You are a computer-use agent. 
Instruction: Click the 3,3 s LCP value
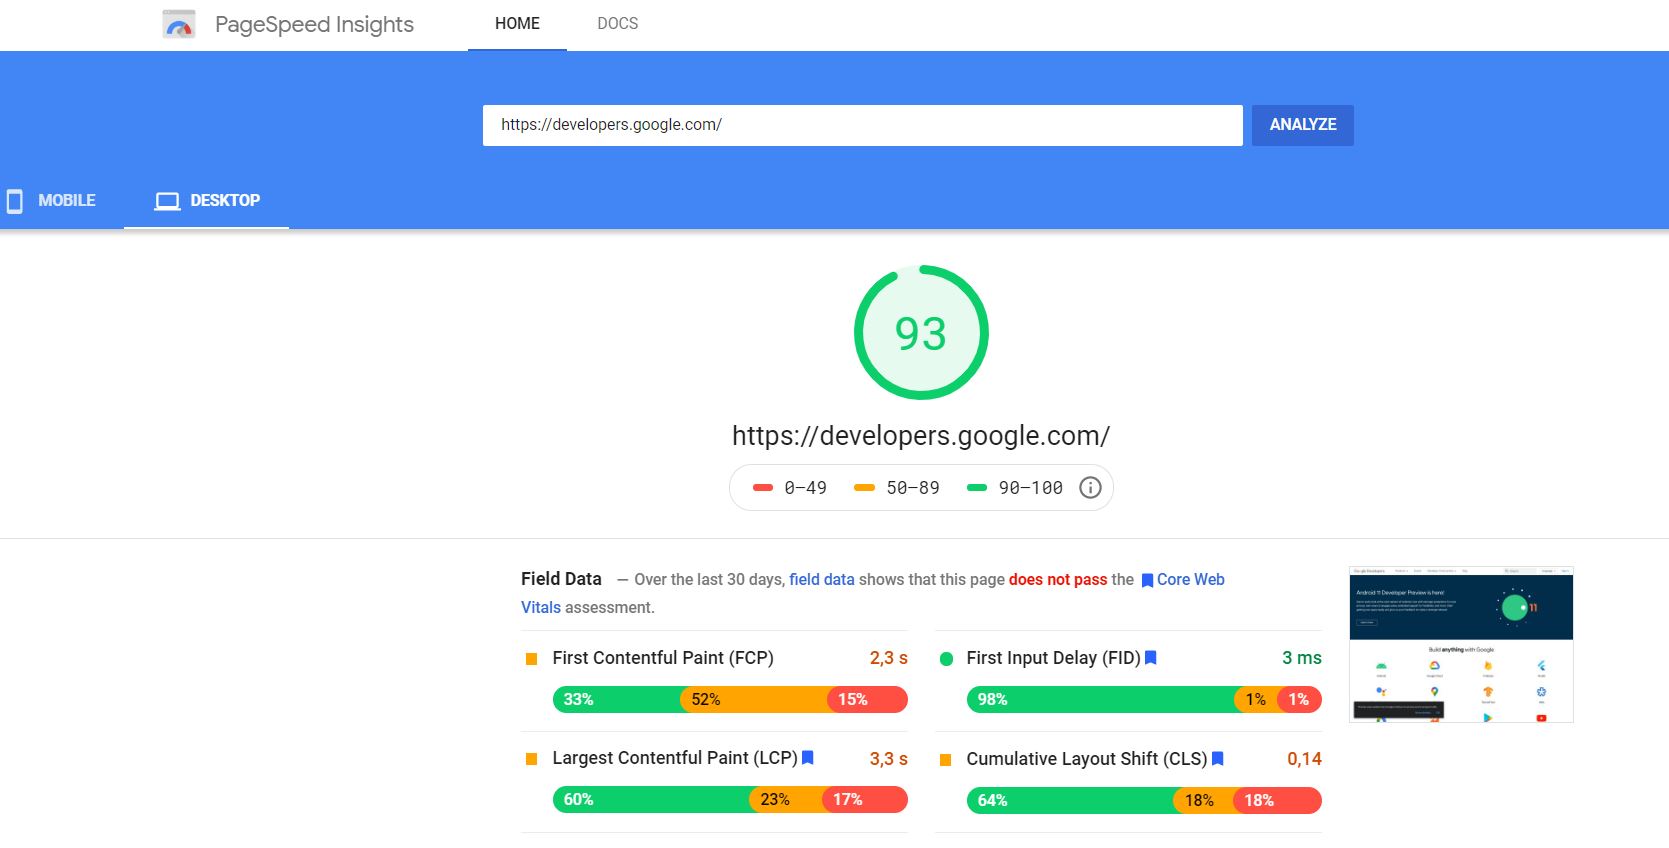click(x=889, y=758)
